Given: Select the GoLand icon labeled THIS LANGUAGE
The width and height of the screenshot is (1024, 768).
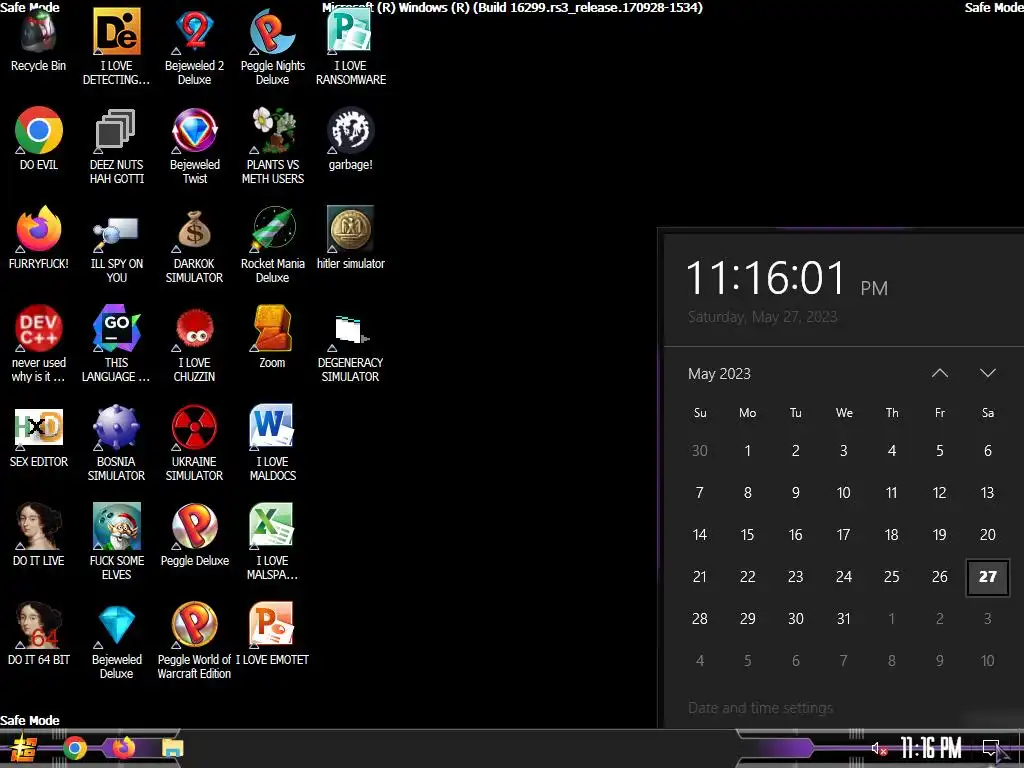Looking at the screenshot, I should point(116,328).
